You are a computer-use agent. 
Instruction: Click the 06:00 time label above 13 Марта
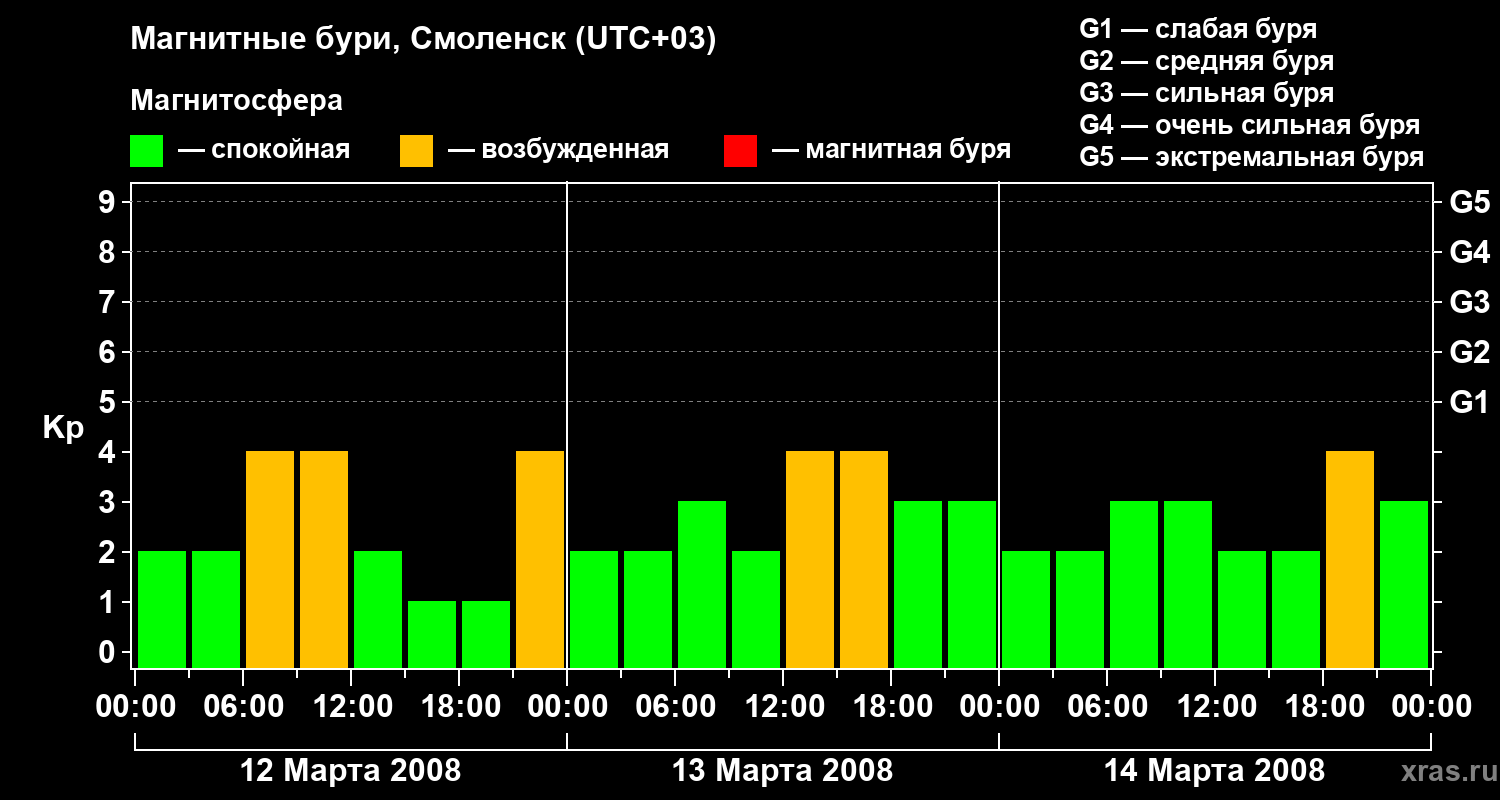[675, 707]
